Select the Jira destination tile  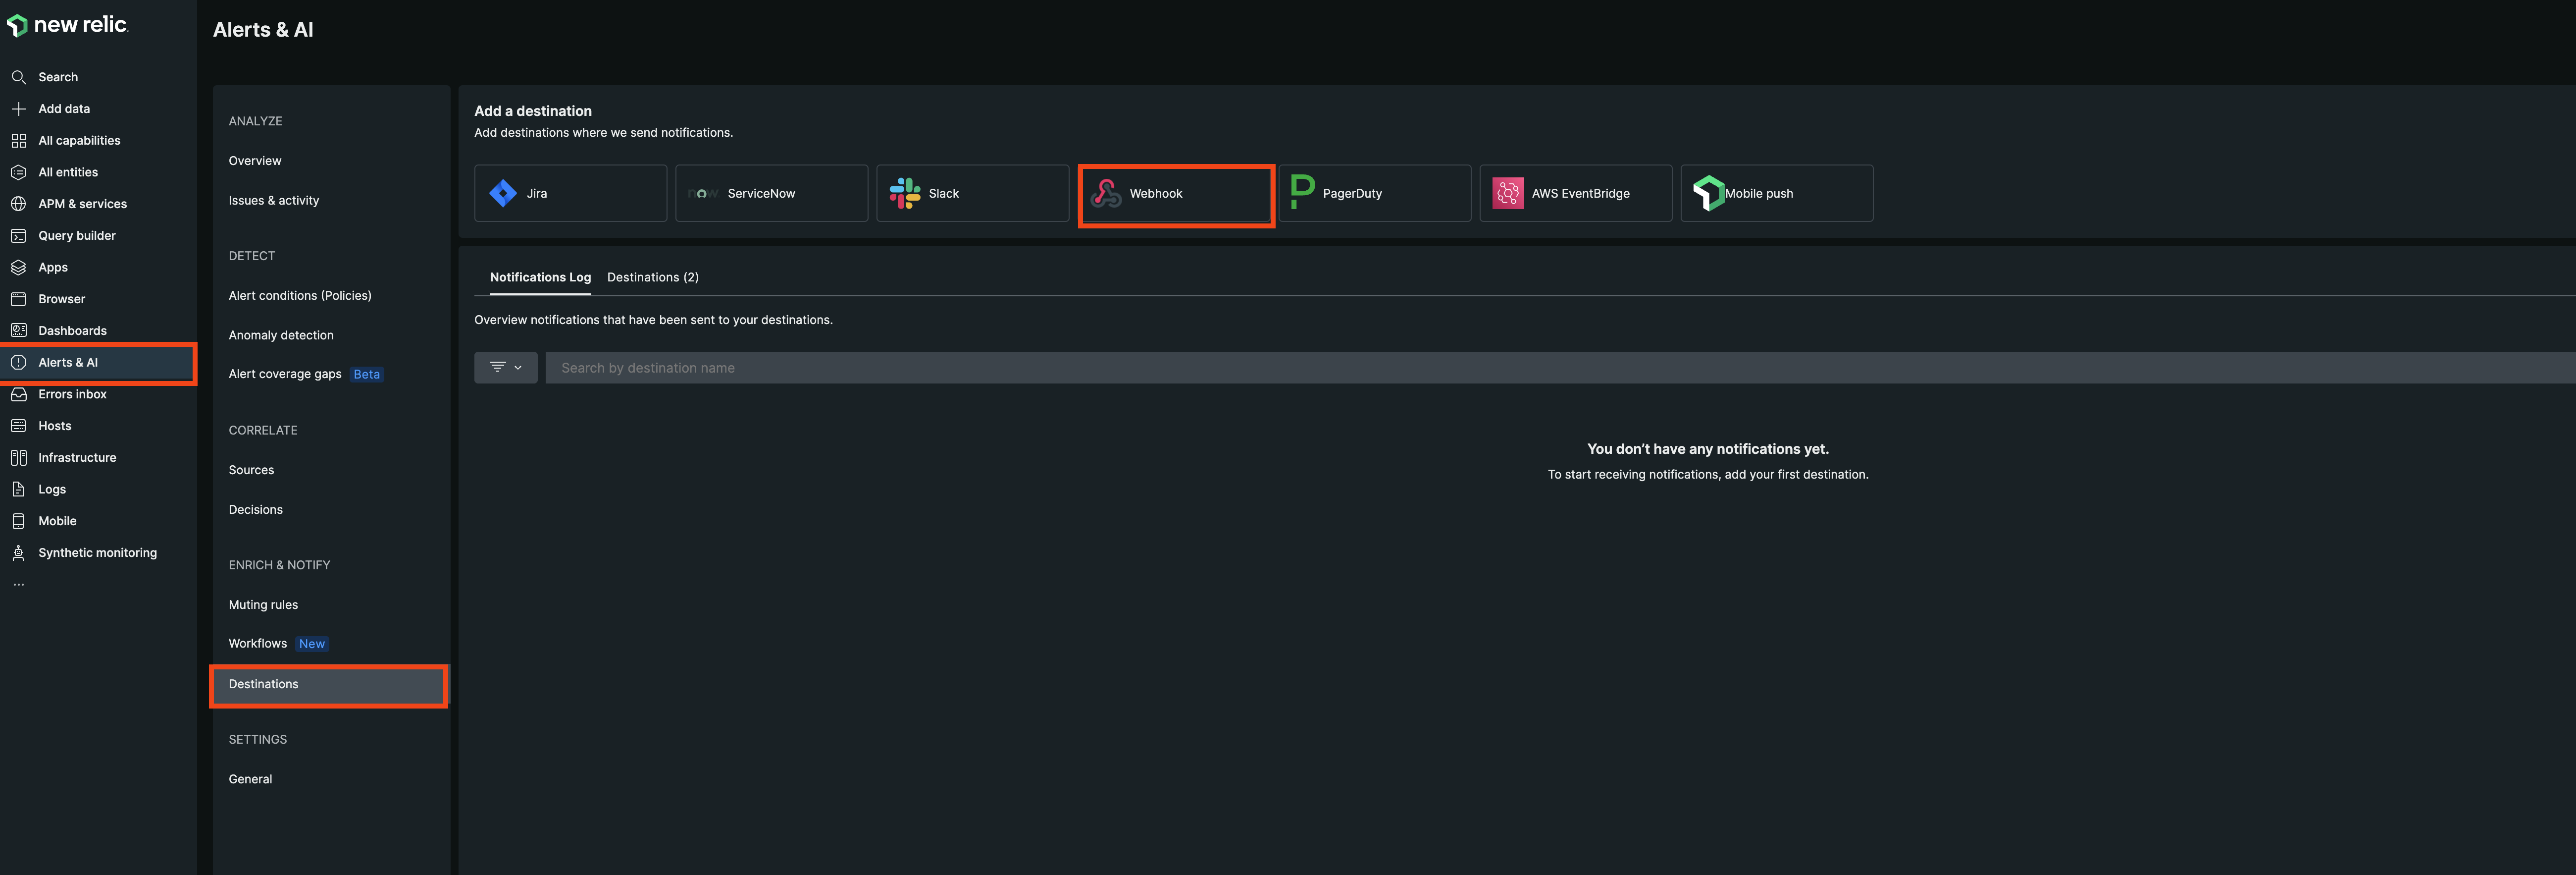(570, 193)
